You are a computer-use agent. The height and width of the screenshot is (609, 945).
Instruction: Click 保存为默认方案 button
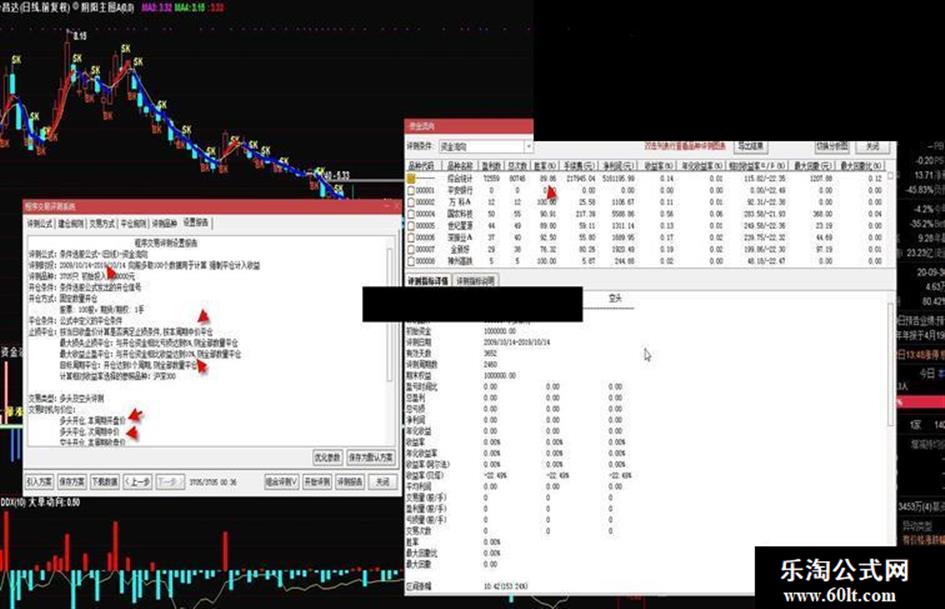[371, 457]
